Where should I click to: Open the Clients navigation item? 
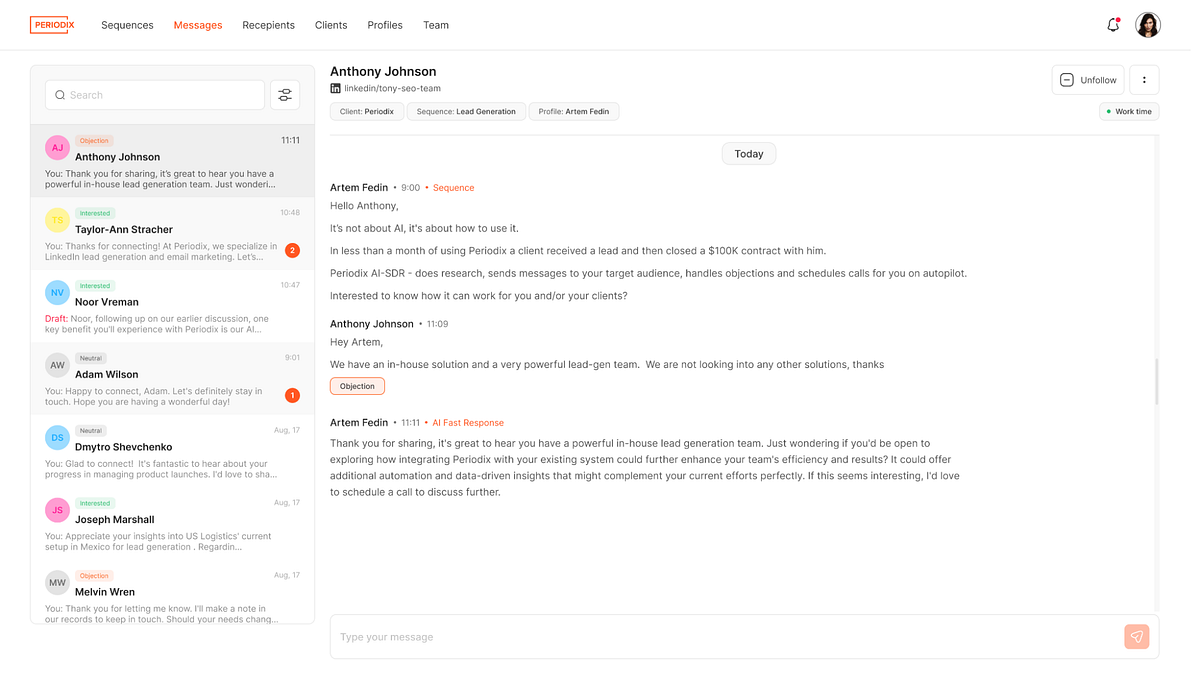tap(330, 24)
